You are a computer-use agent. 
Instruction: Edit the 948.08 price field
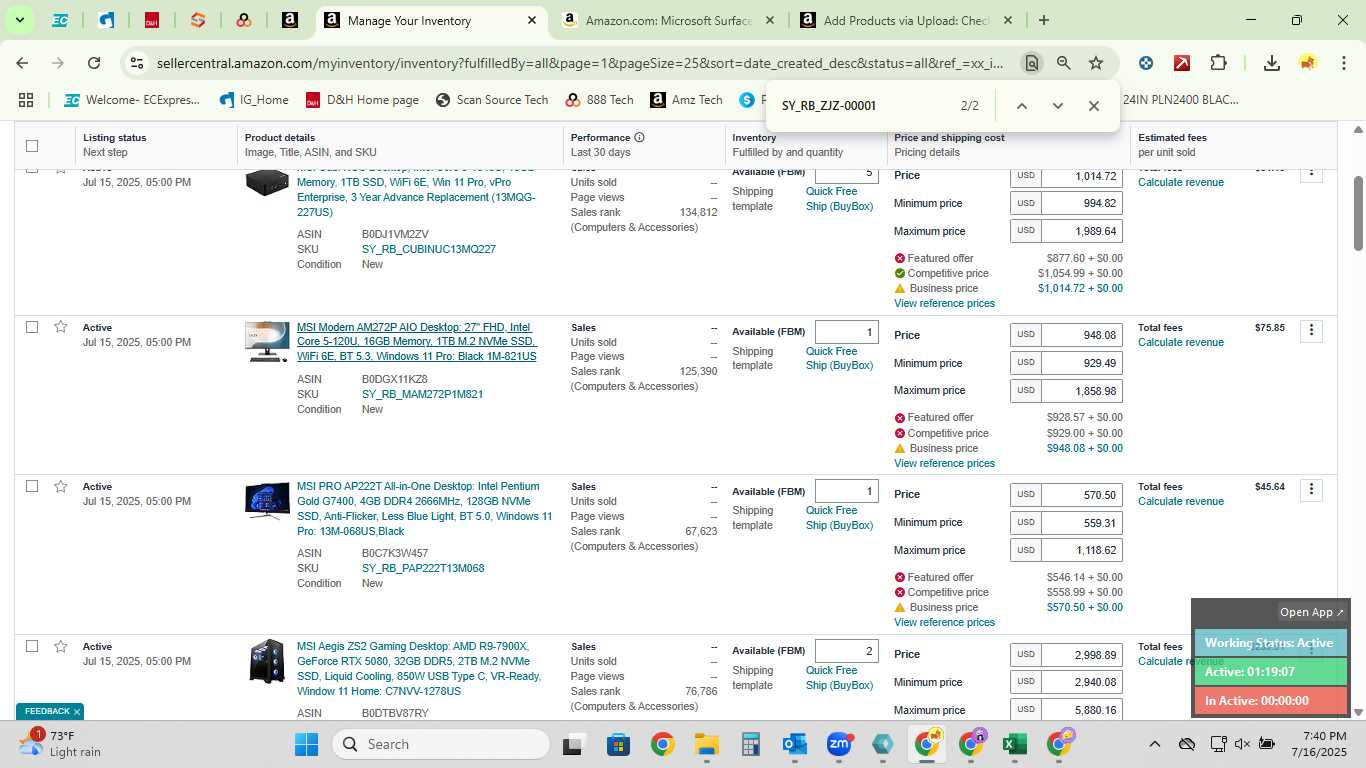click(1081, 335)
